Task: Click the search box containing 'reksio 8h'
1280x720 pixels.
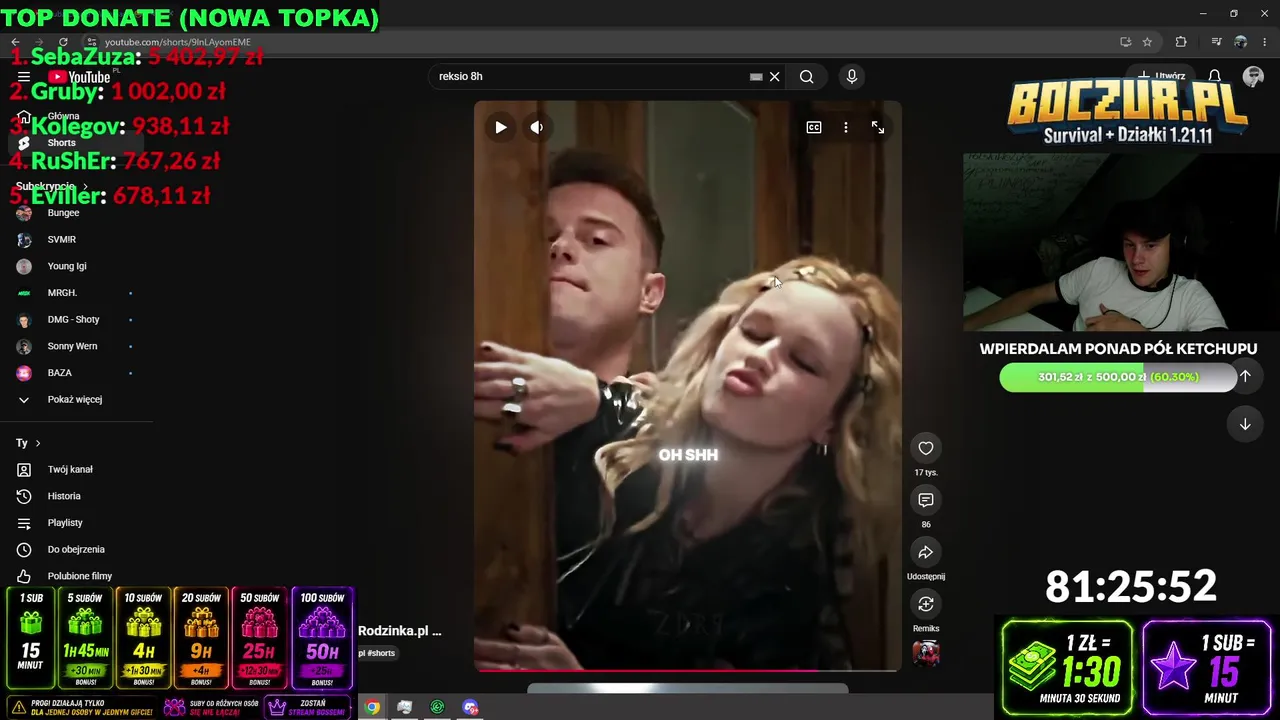Action: 590,77
